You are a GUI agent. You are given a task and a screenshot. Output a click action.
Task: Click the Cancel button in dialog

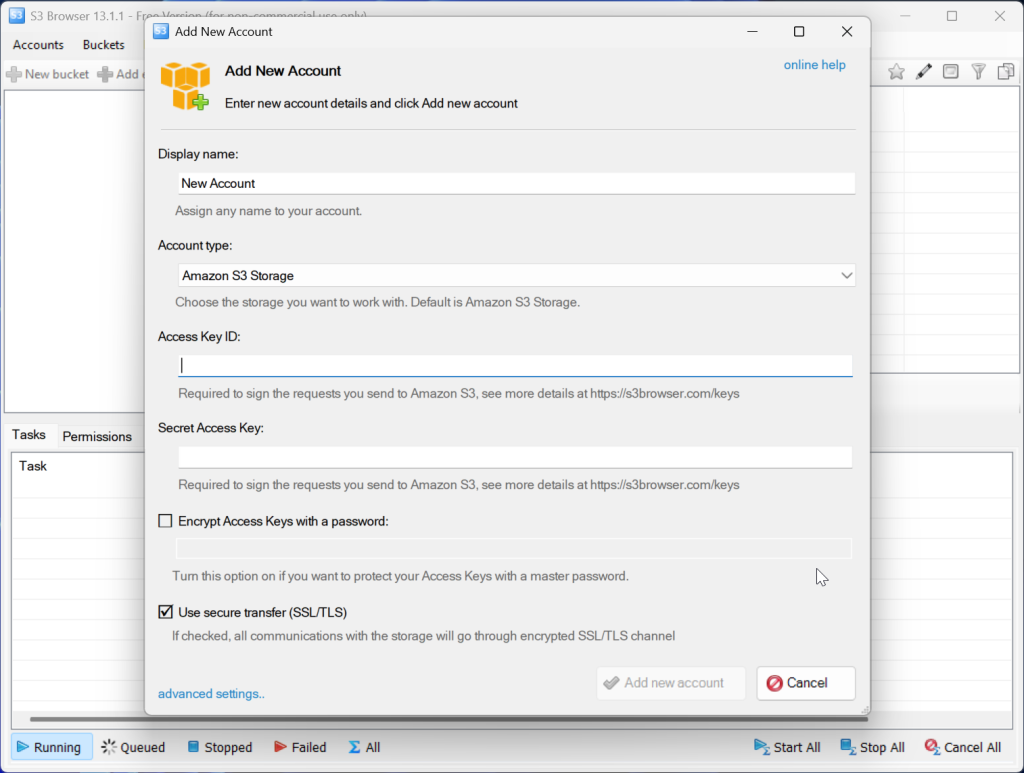click(x=805, y=683)
